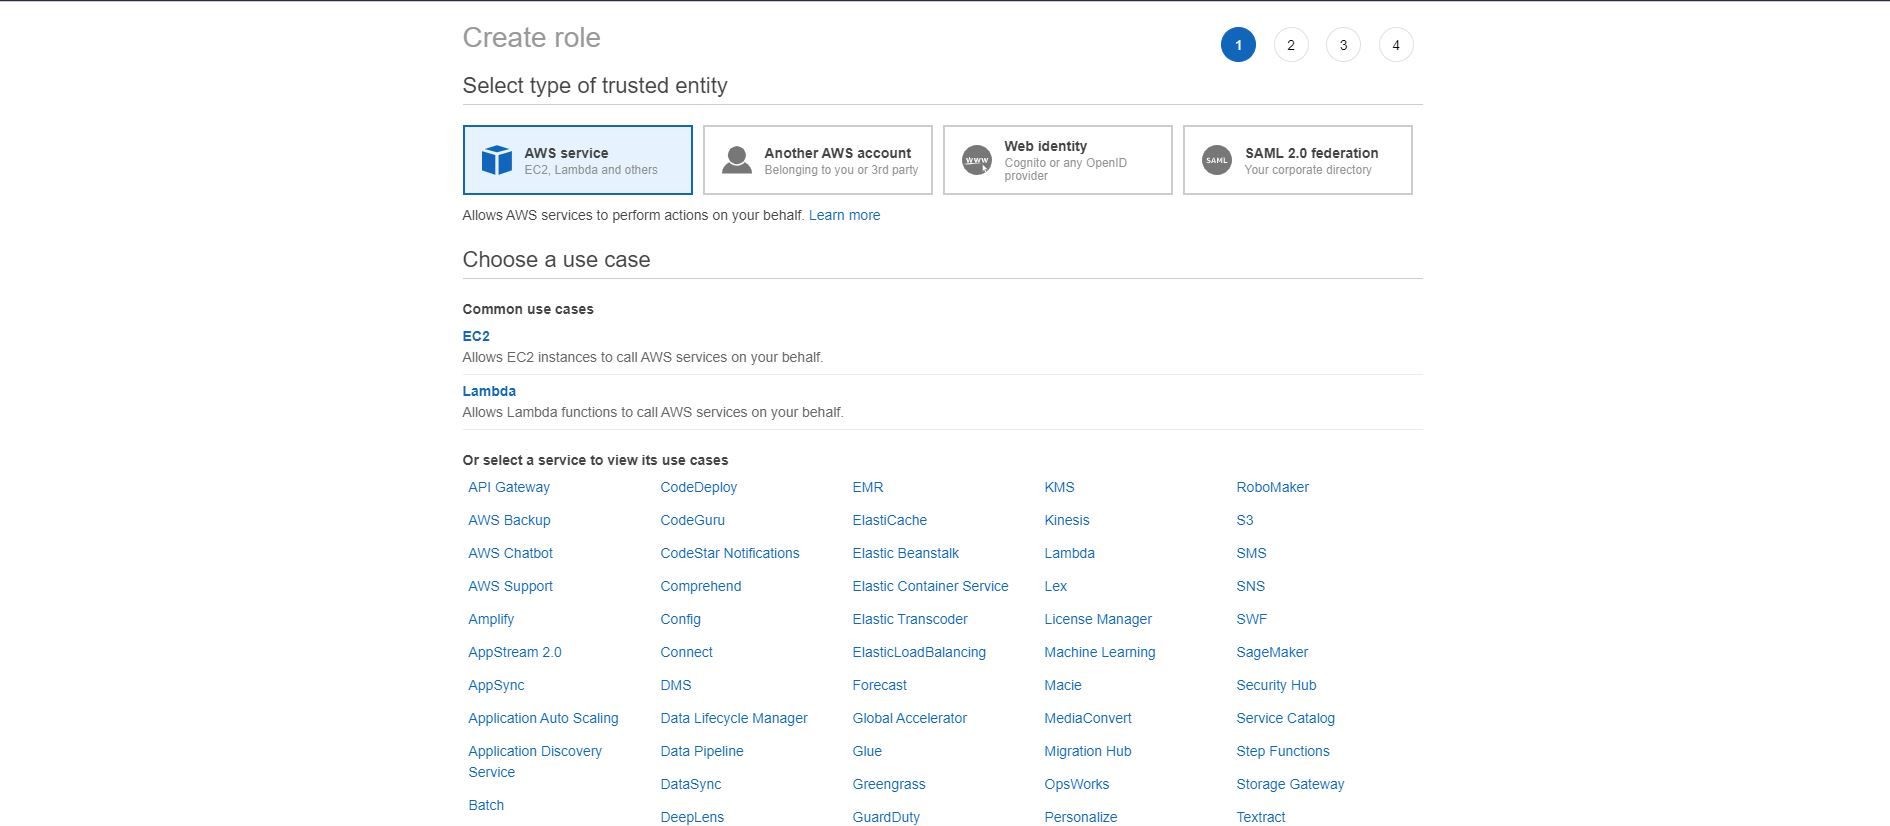Choose the Web identity entity card
Viewport: 1890px width, 826px height.
click(x=1058, y=160)
